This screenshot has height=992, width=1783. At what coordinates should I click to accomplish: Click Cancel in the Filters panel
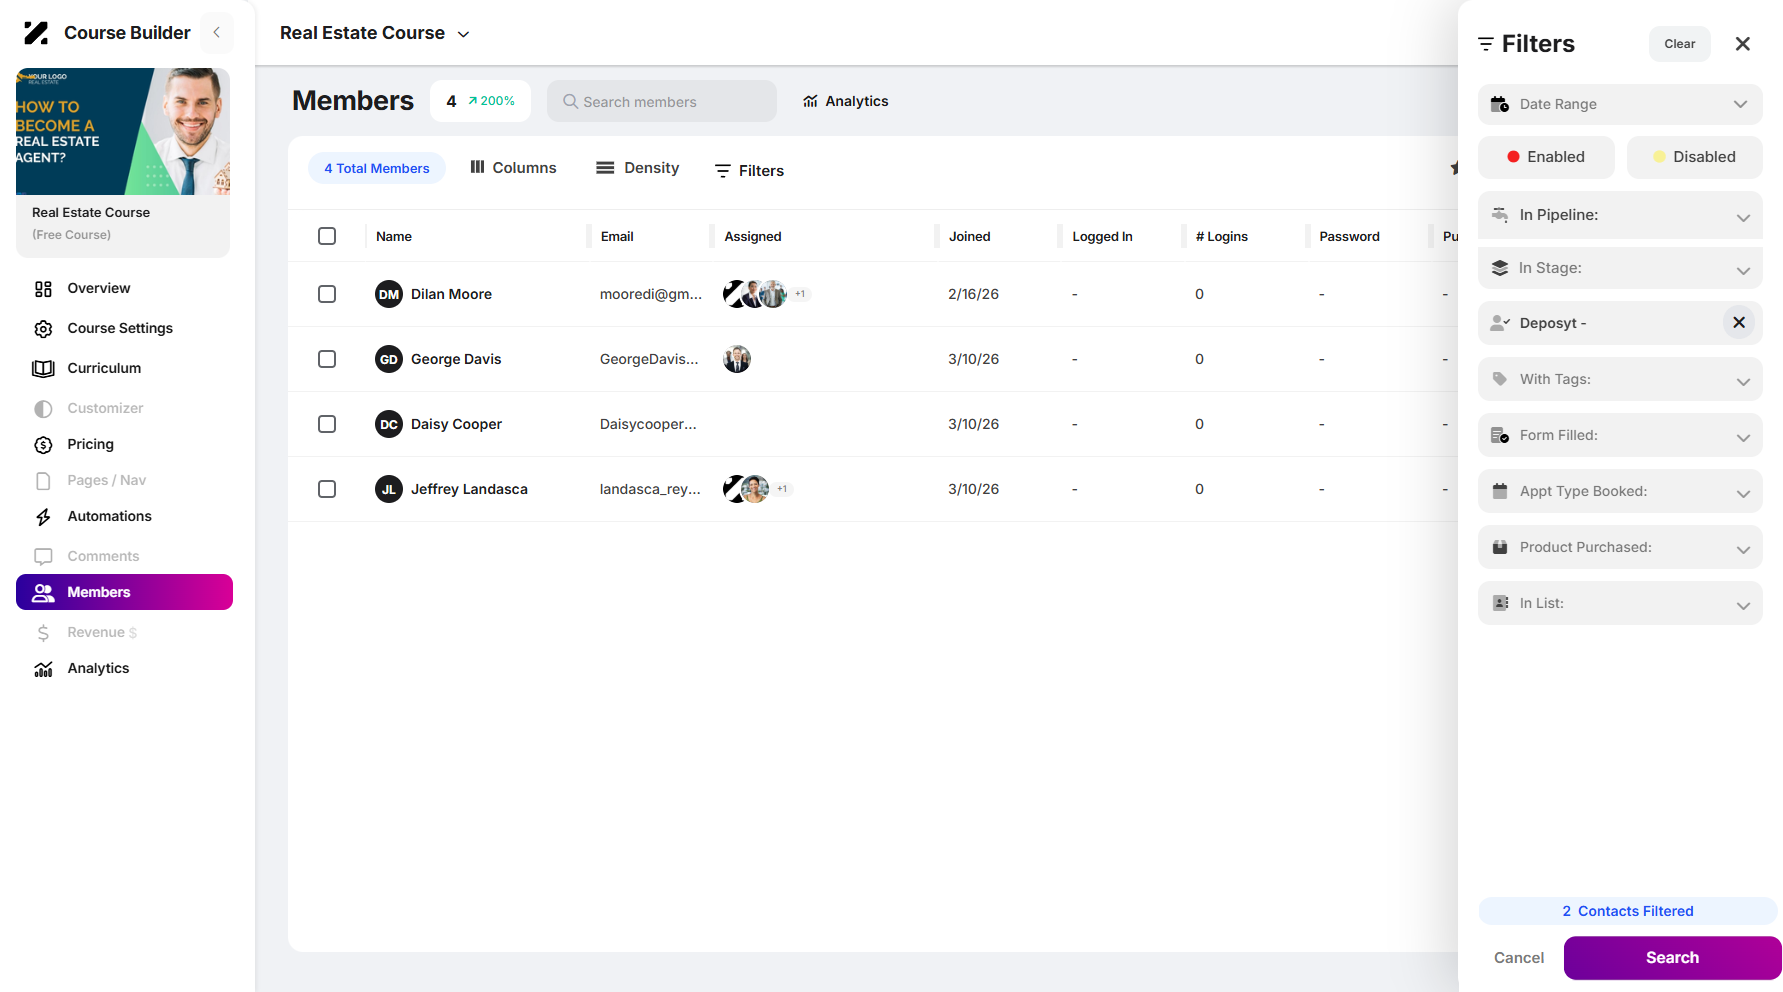(1519, 958)
